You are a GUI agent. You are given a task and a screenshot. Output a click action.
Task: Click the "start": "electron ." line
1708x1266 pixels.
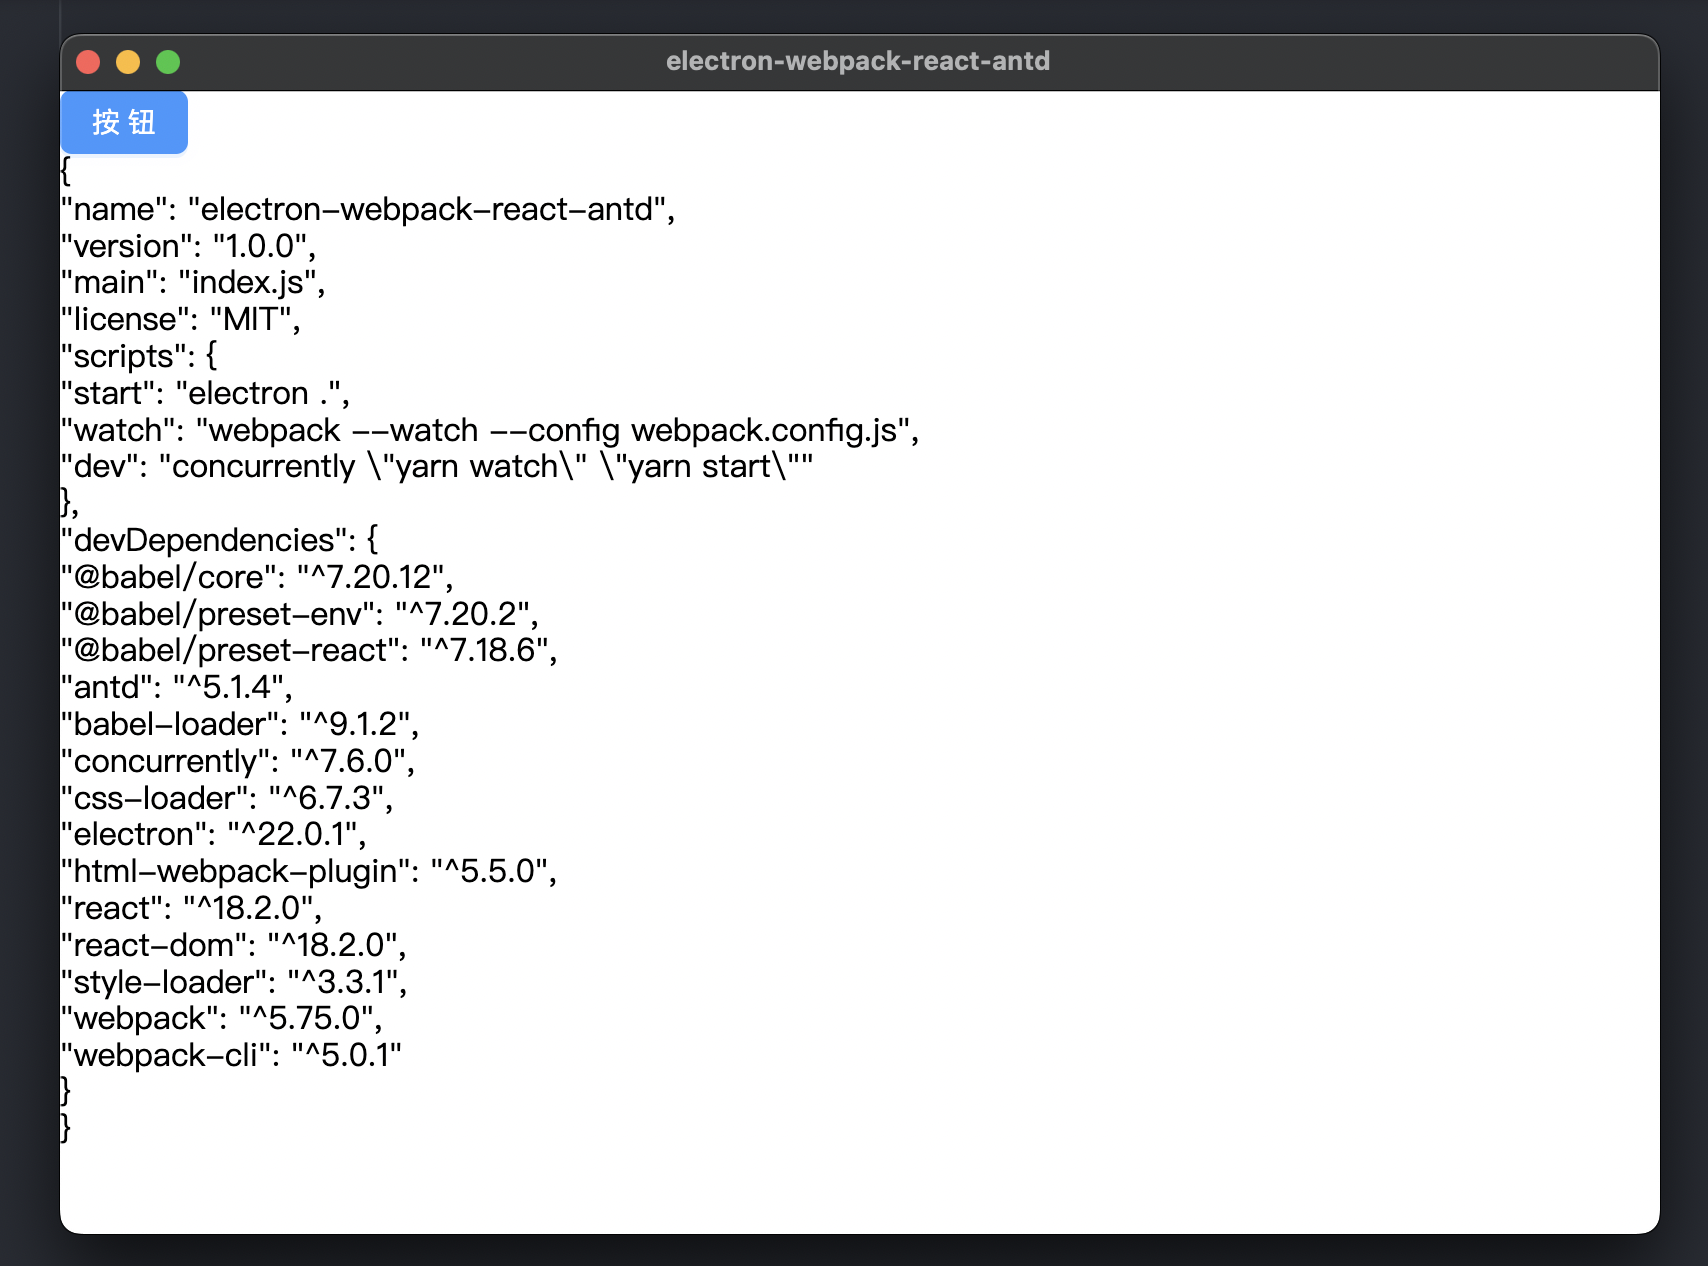click(x=205, y=393)
